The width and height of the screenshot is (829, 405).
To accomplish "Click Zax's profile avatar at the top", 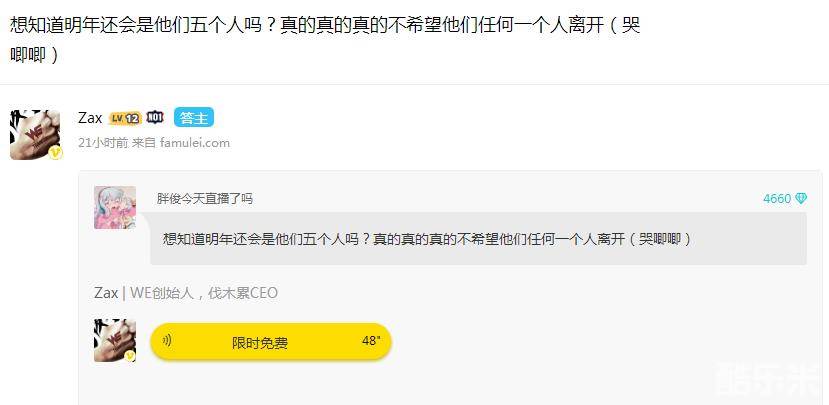I will [x=34, y=134].
